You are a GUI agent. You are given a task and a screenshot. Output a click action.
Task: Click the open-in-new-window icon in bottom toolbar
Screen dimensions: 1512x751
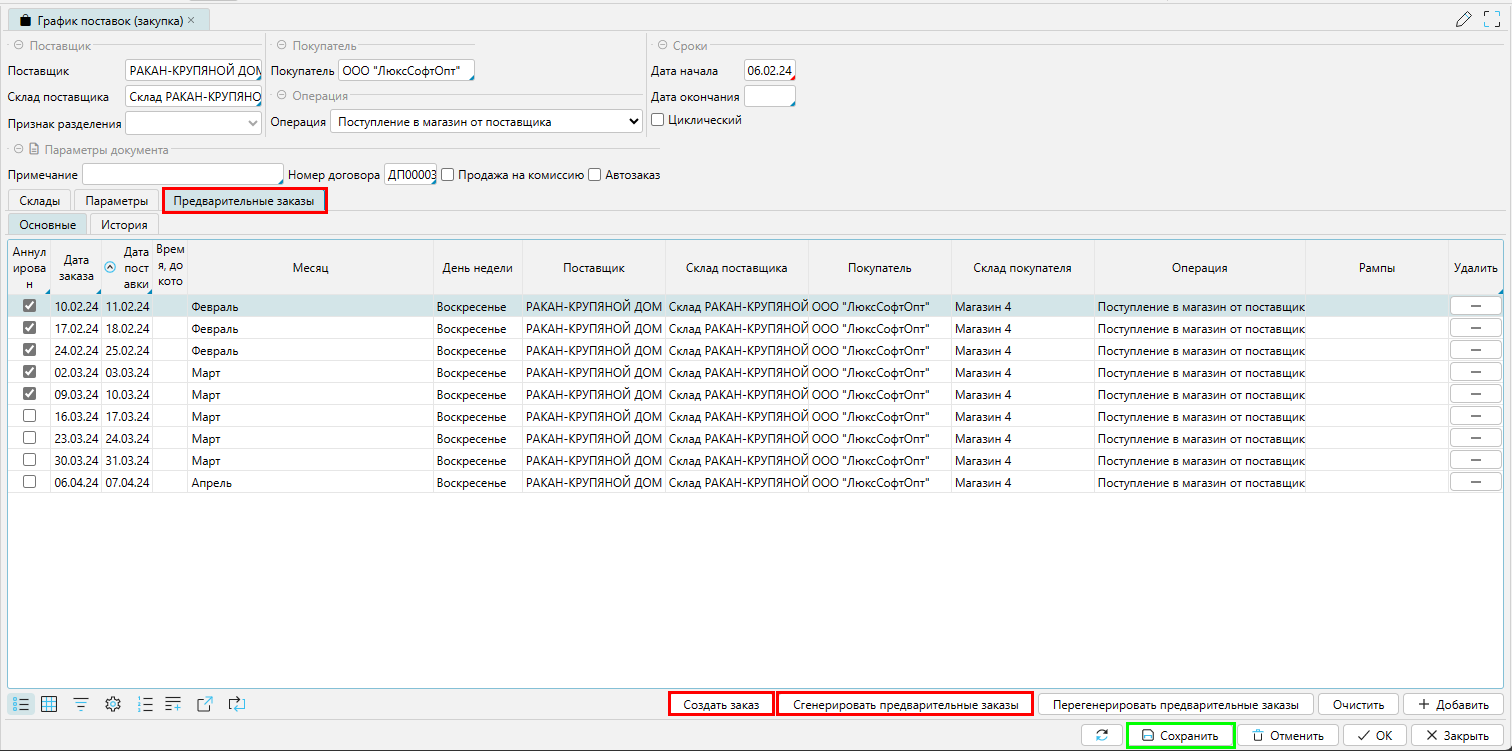(204, 704)
